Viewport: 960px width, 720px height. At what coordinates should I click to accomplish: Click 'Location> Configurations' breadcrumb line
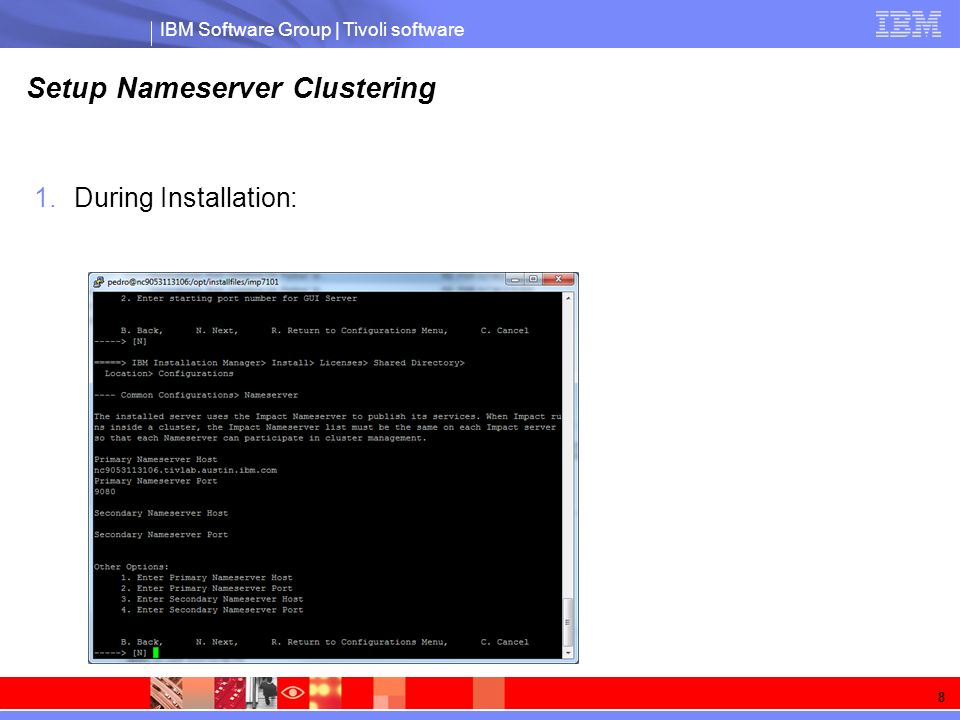(x=169, y=373)
